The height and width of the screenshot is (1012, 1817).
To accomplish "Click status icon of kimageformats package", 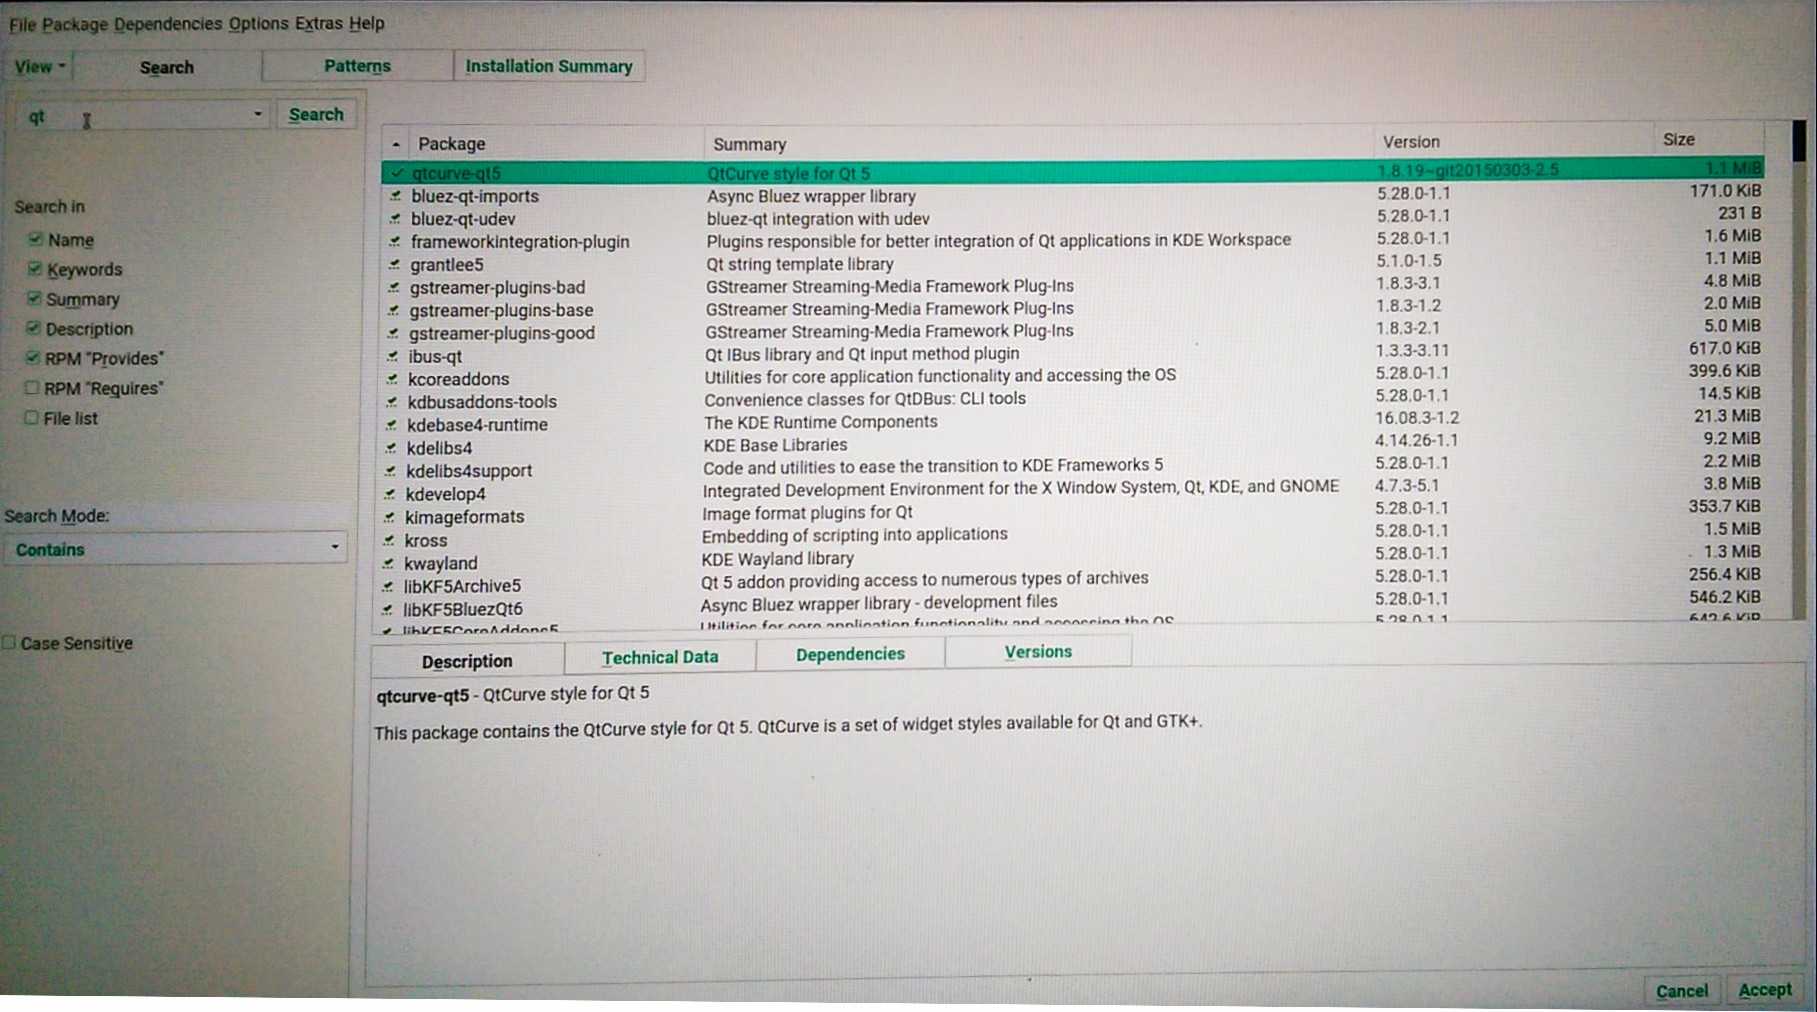I will [389, 517].
